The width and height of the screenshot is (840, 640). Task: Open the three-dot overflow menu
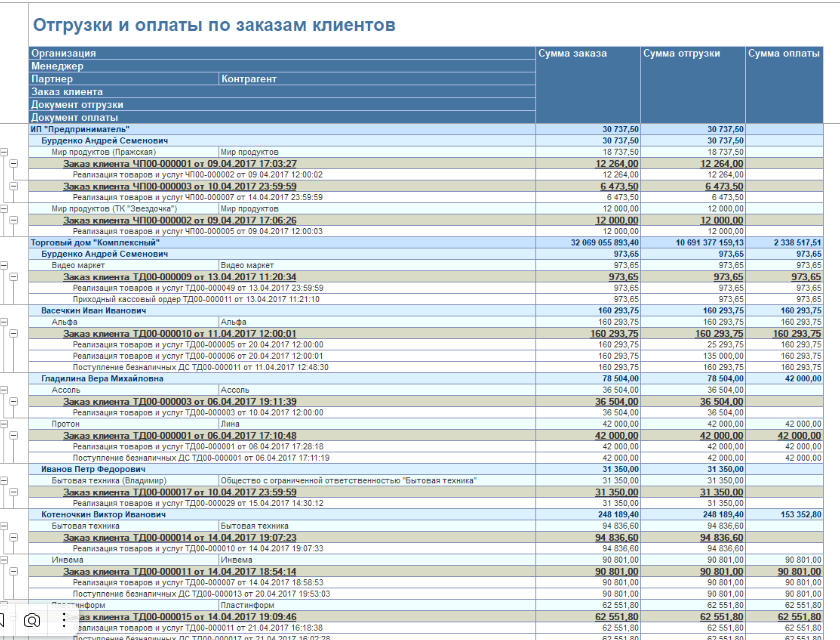point(65,620)
